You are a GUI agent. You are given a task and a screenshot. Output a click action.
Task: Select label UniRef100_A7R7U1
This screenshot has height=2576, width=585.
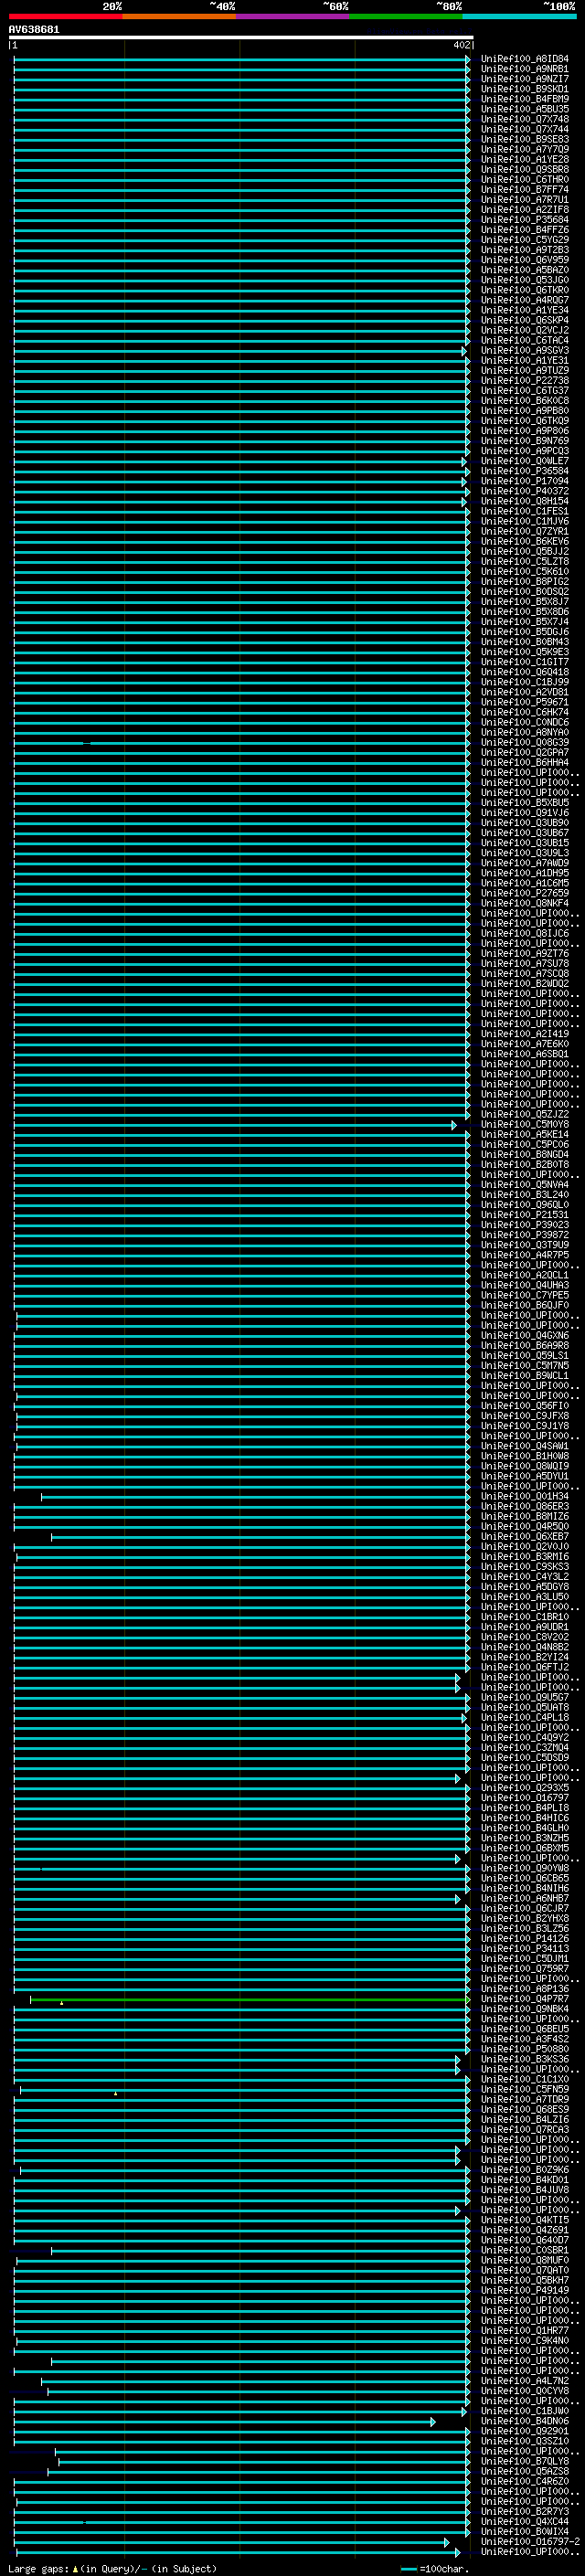coord(525,200)
